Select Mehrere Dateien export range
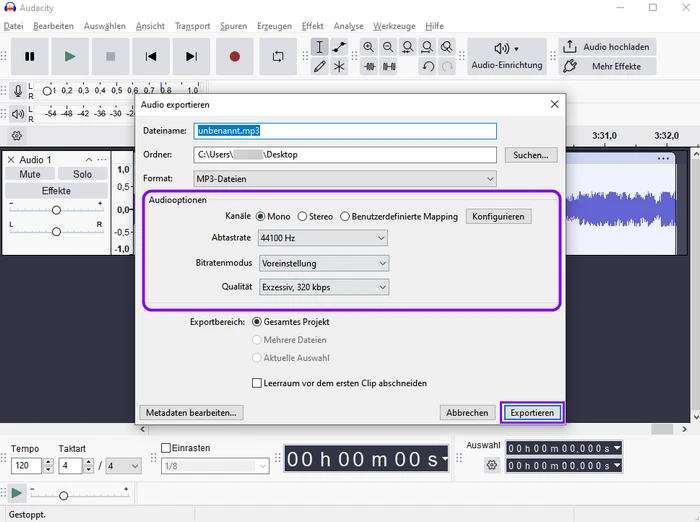Screen dimensions: 700x522 click(257, 340)
